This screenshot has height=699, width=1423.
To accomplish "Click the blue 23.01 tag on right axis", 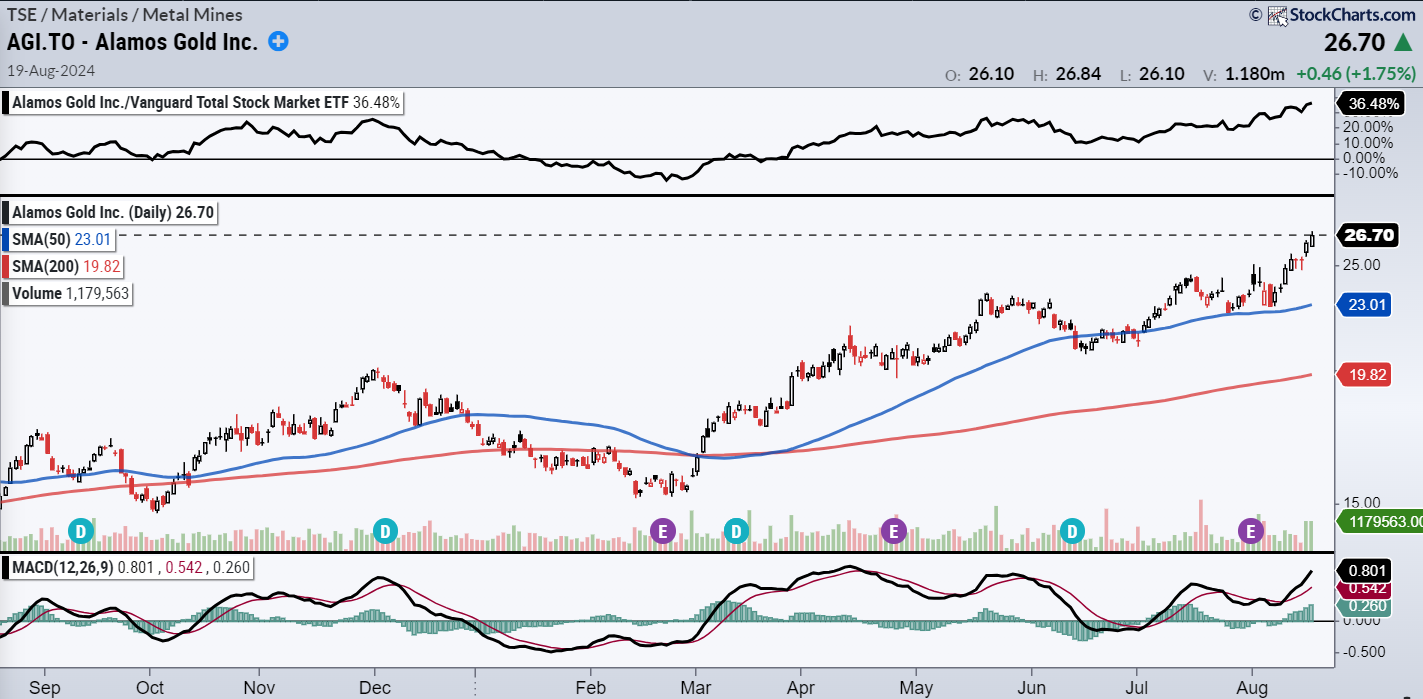I will pyautogui.click(x=1364, y=306).
